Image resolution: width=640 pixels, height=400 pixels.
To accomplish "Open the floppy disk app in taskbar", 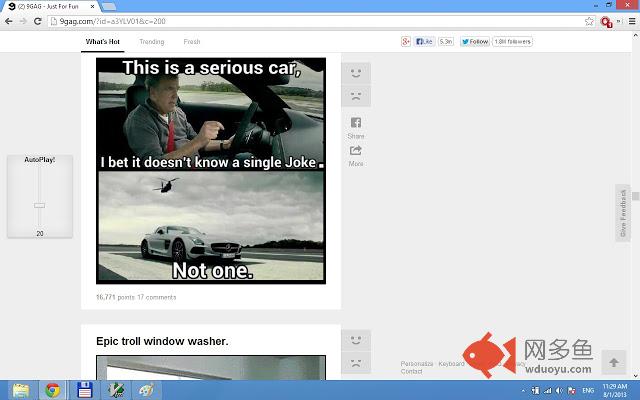I will coord(84,390).
